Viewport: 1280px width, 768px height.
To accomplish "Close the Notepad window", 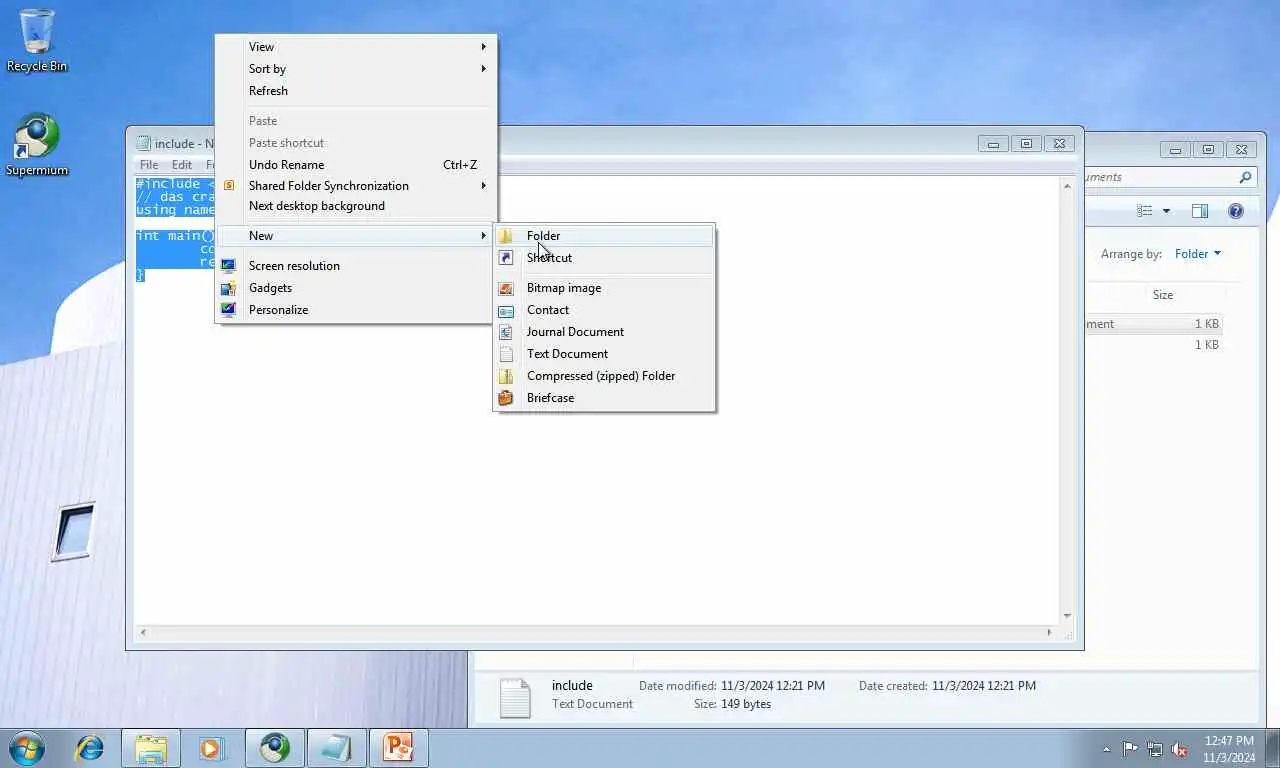I will (1061, 144).
